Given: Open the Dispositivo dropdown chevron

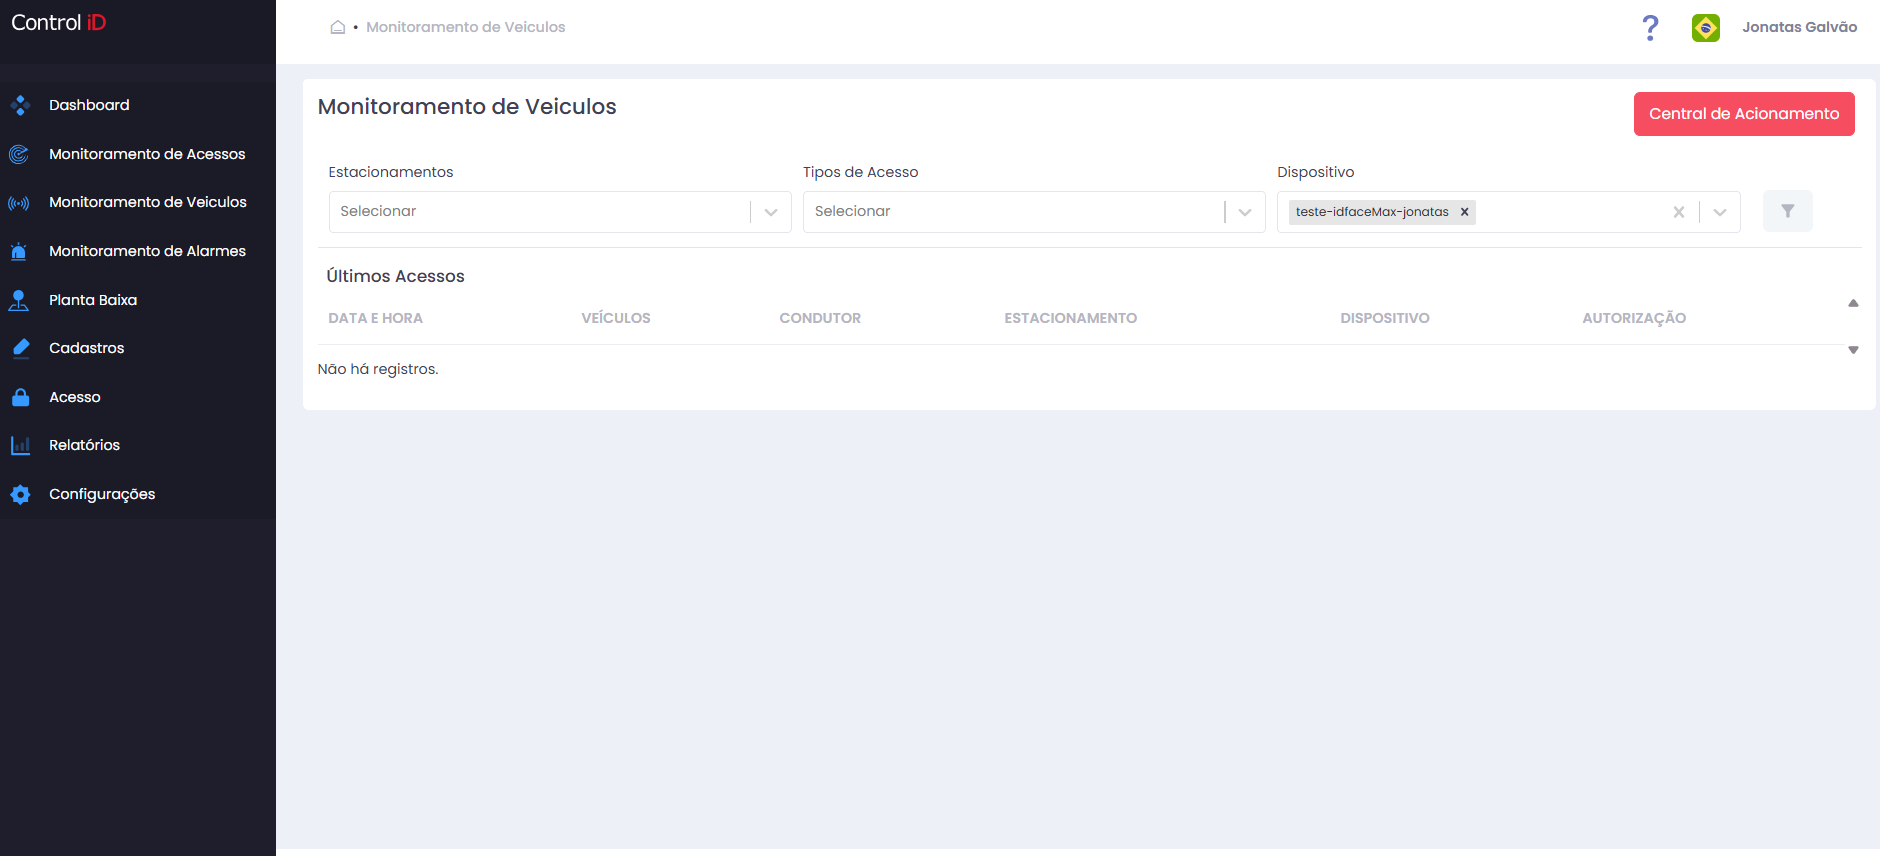Looking at the screenshot, I should [1720, 212].
